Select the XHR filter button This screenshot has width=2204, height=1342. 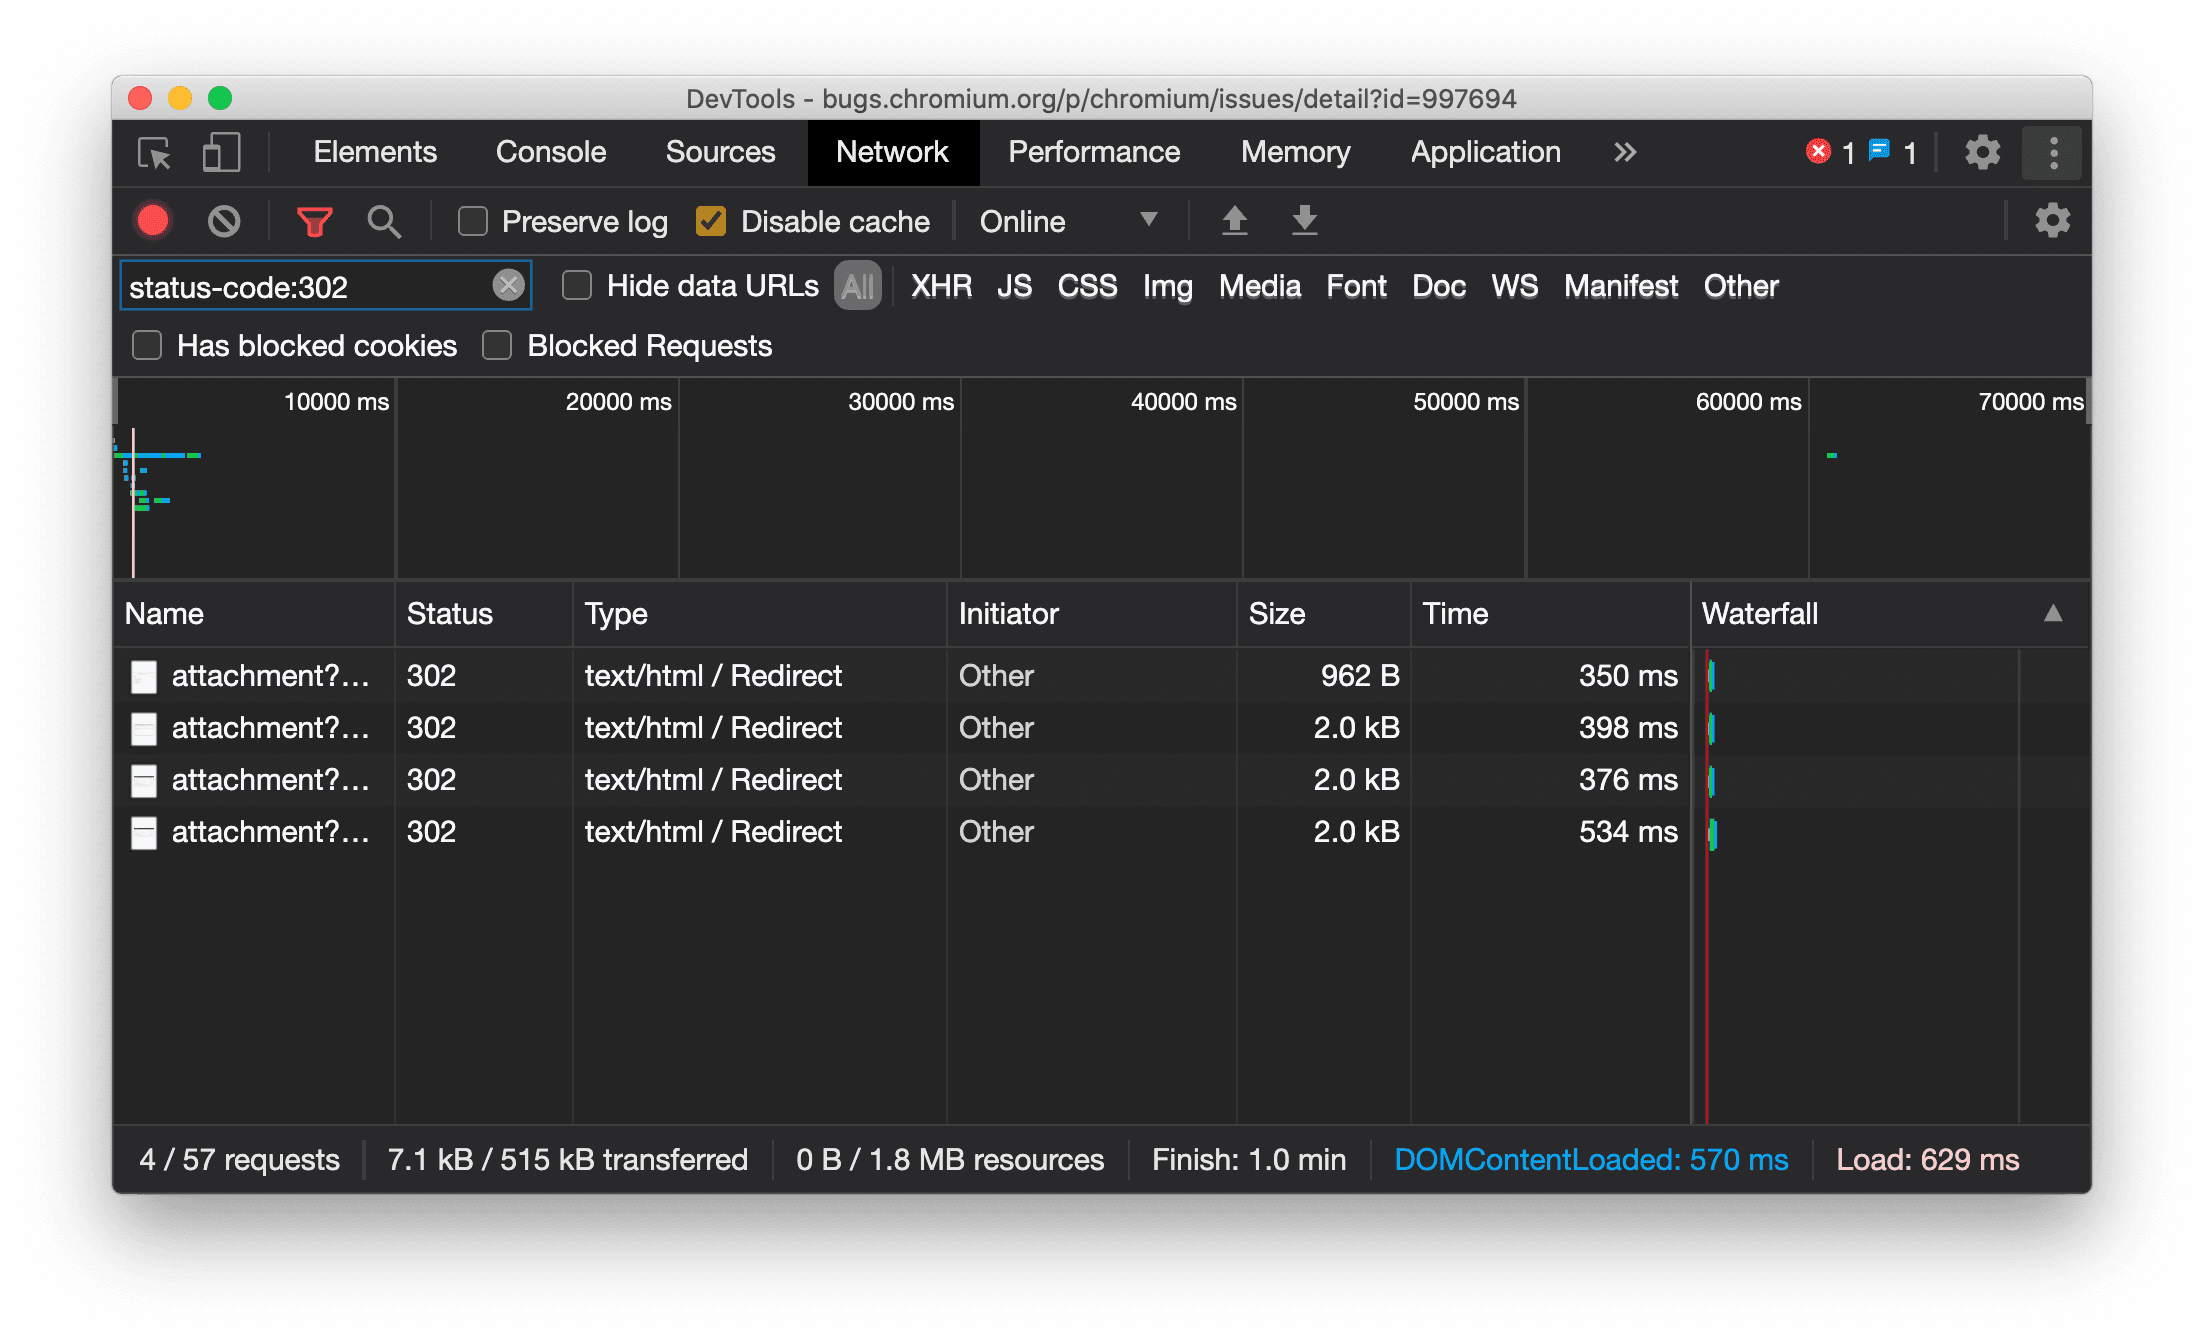(x=940, y=287)
